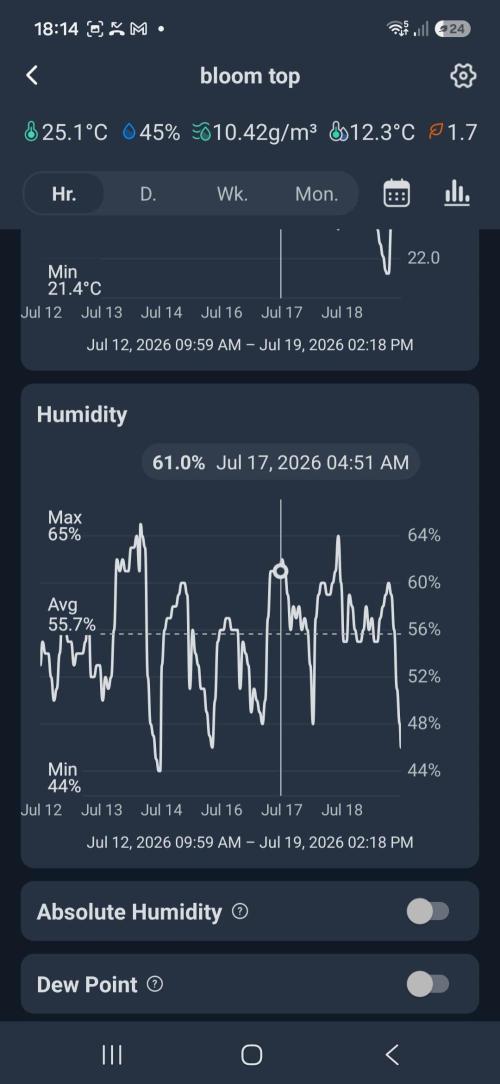Image resolution: width=500 pixels, height=1084 pixels.
Task: Open Absolute Humidity help question mark
Action: point(239,912)
